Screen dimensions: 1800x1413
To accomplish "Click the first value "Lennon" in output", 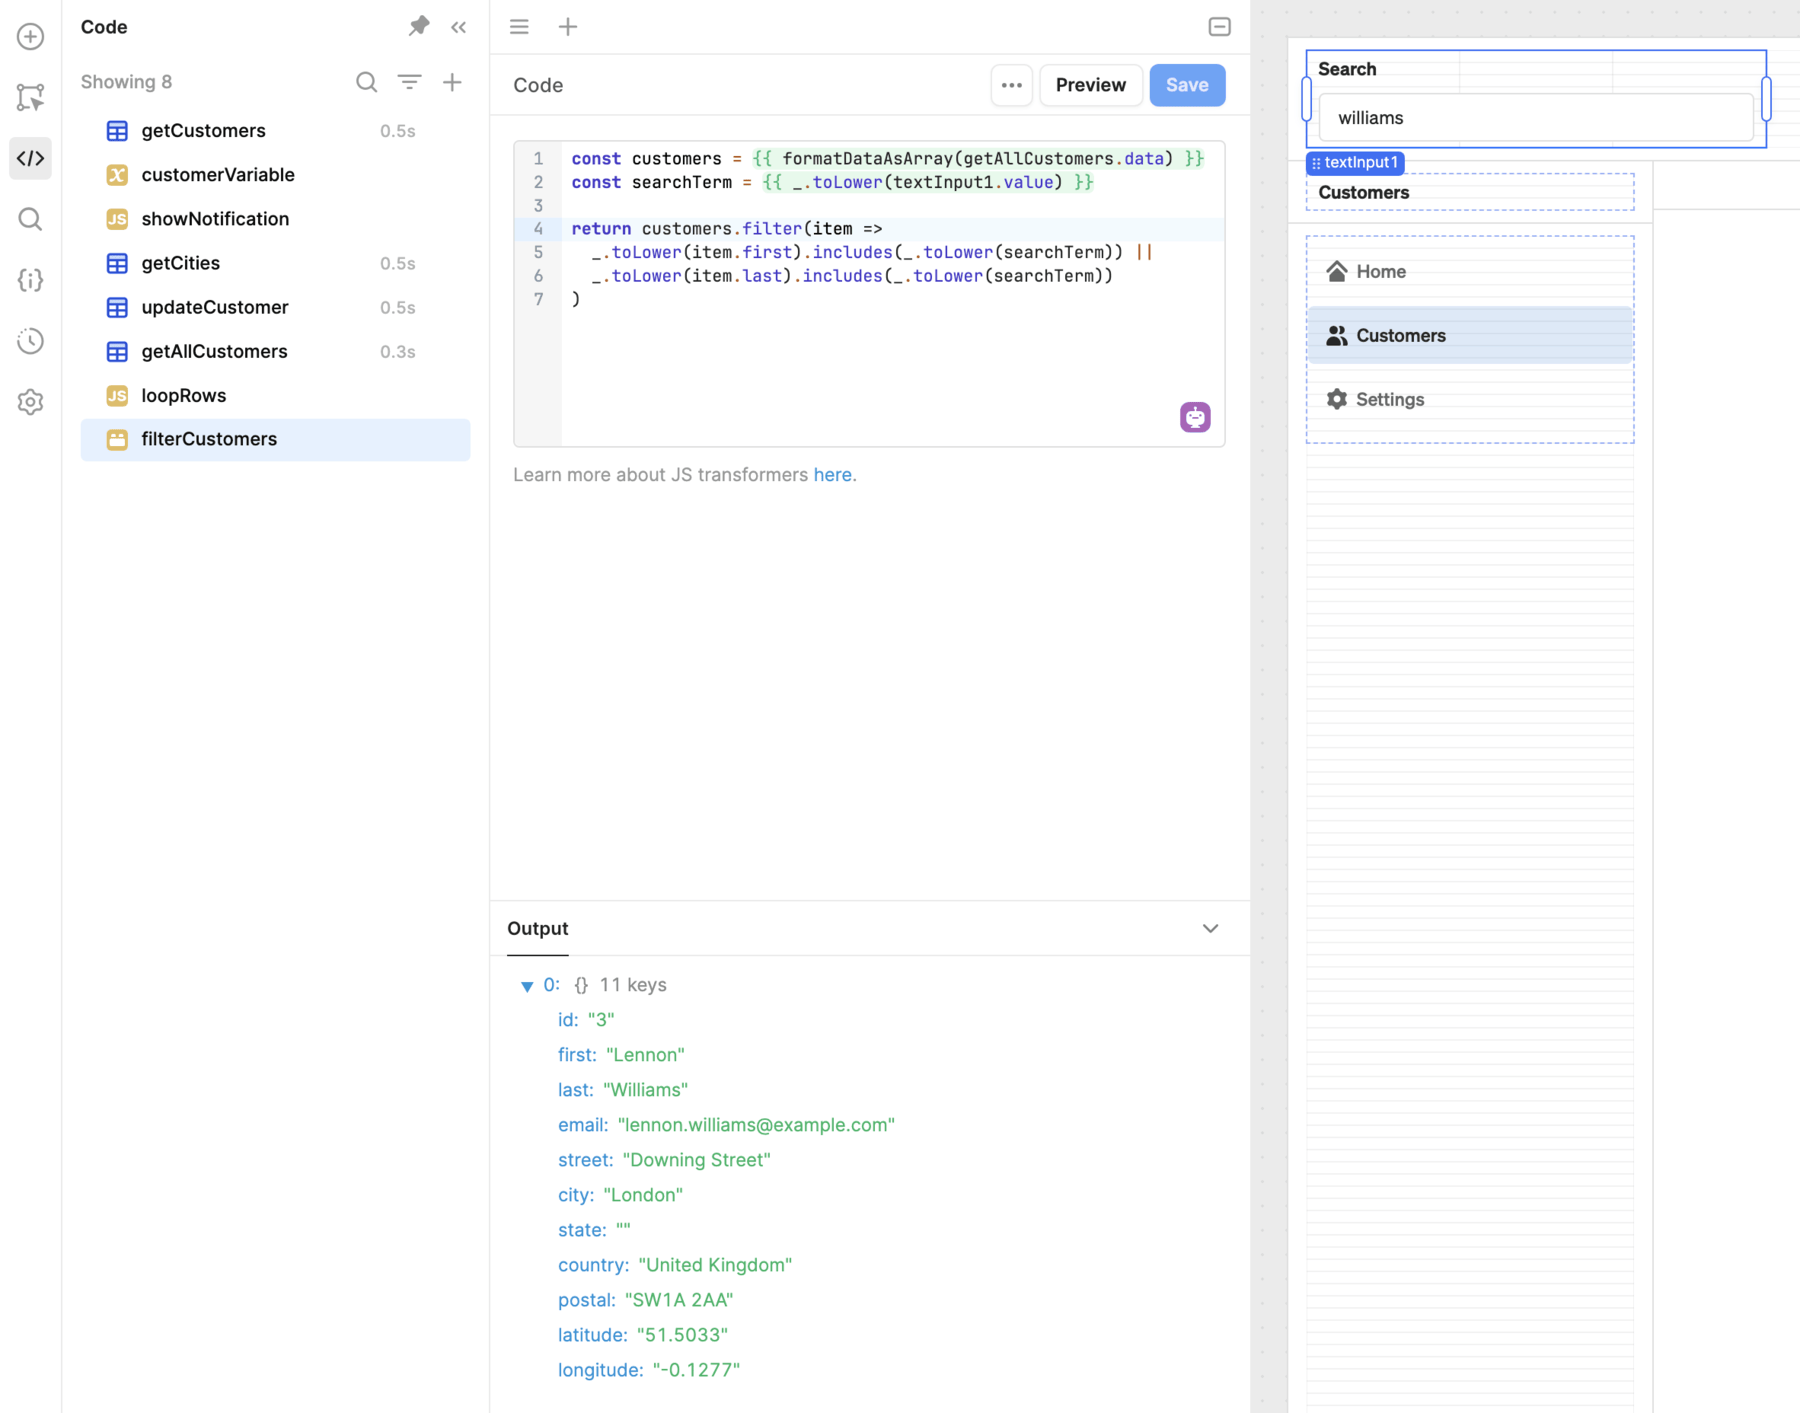I will (x=645, y=1055).
